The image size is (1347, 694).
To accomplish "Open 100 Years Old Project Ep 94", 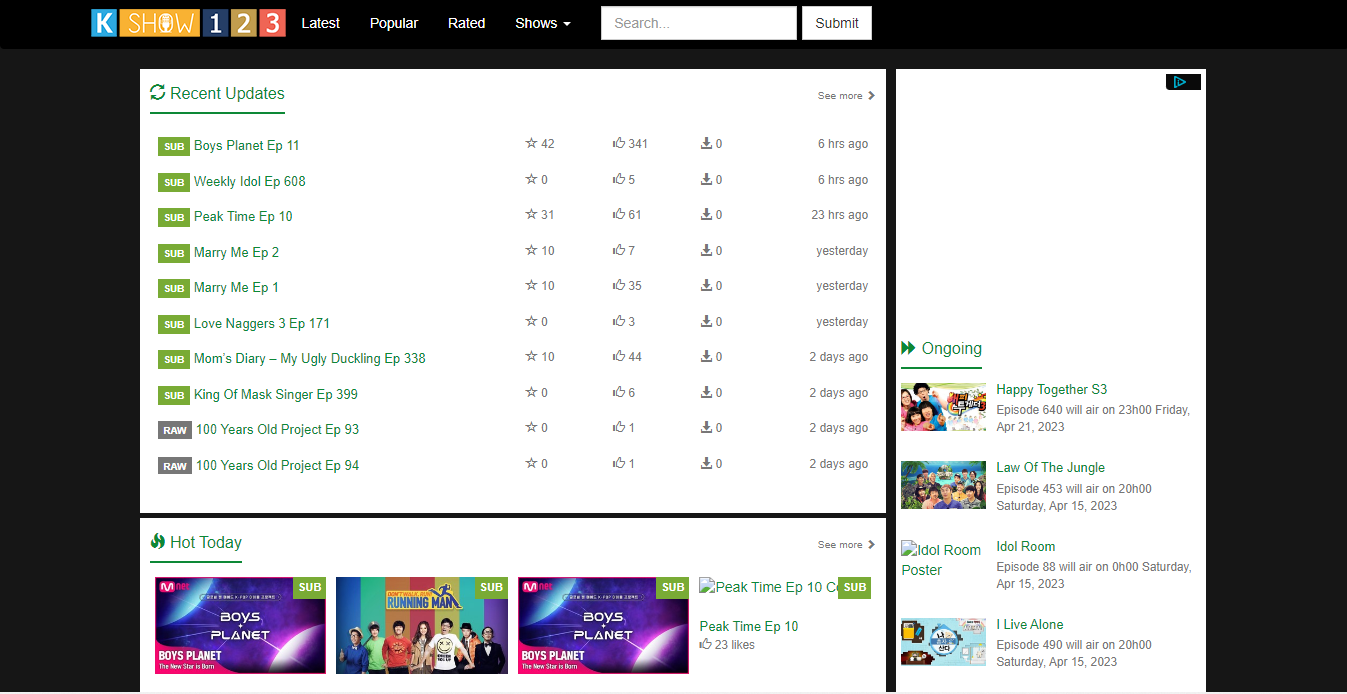I will (x=277, y=465).
